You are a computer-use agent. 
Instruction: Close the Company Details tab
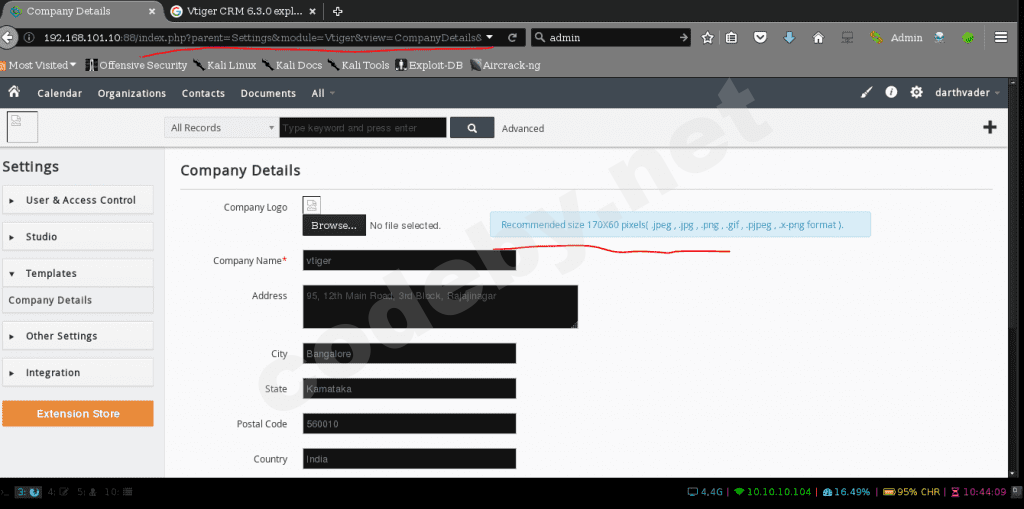click(x=152, y=11)
